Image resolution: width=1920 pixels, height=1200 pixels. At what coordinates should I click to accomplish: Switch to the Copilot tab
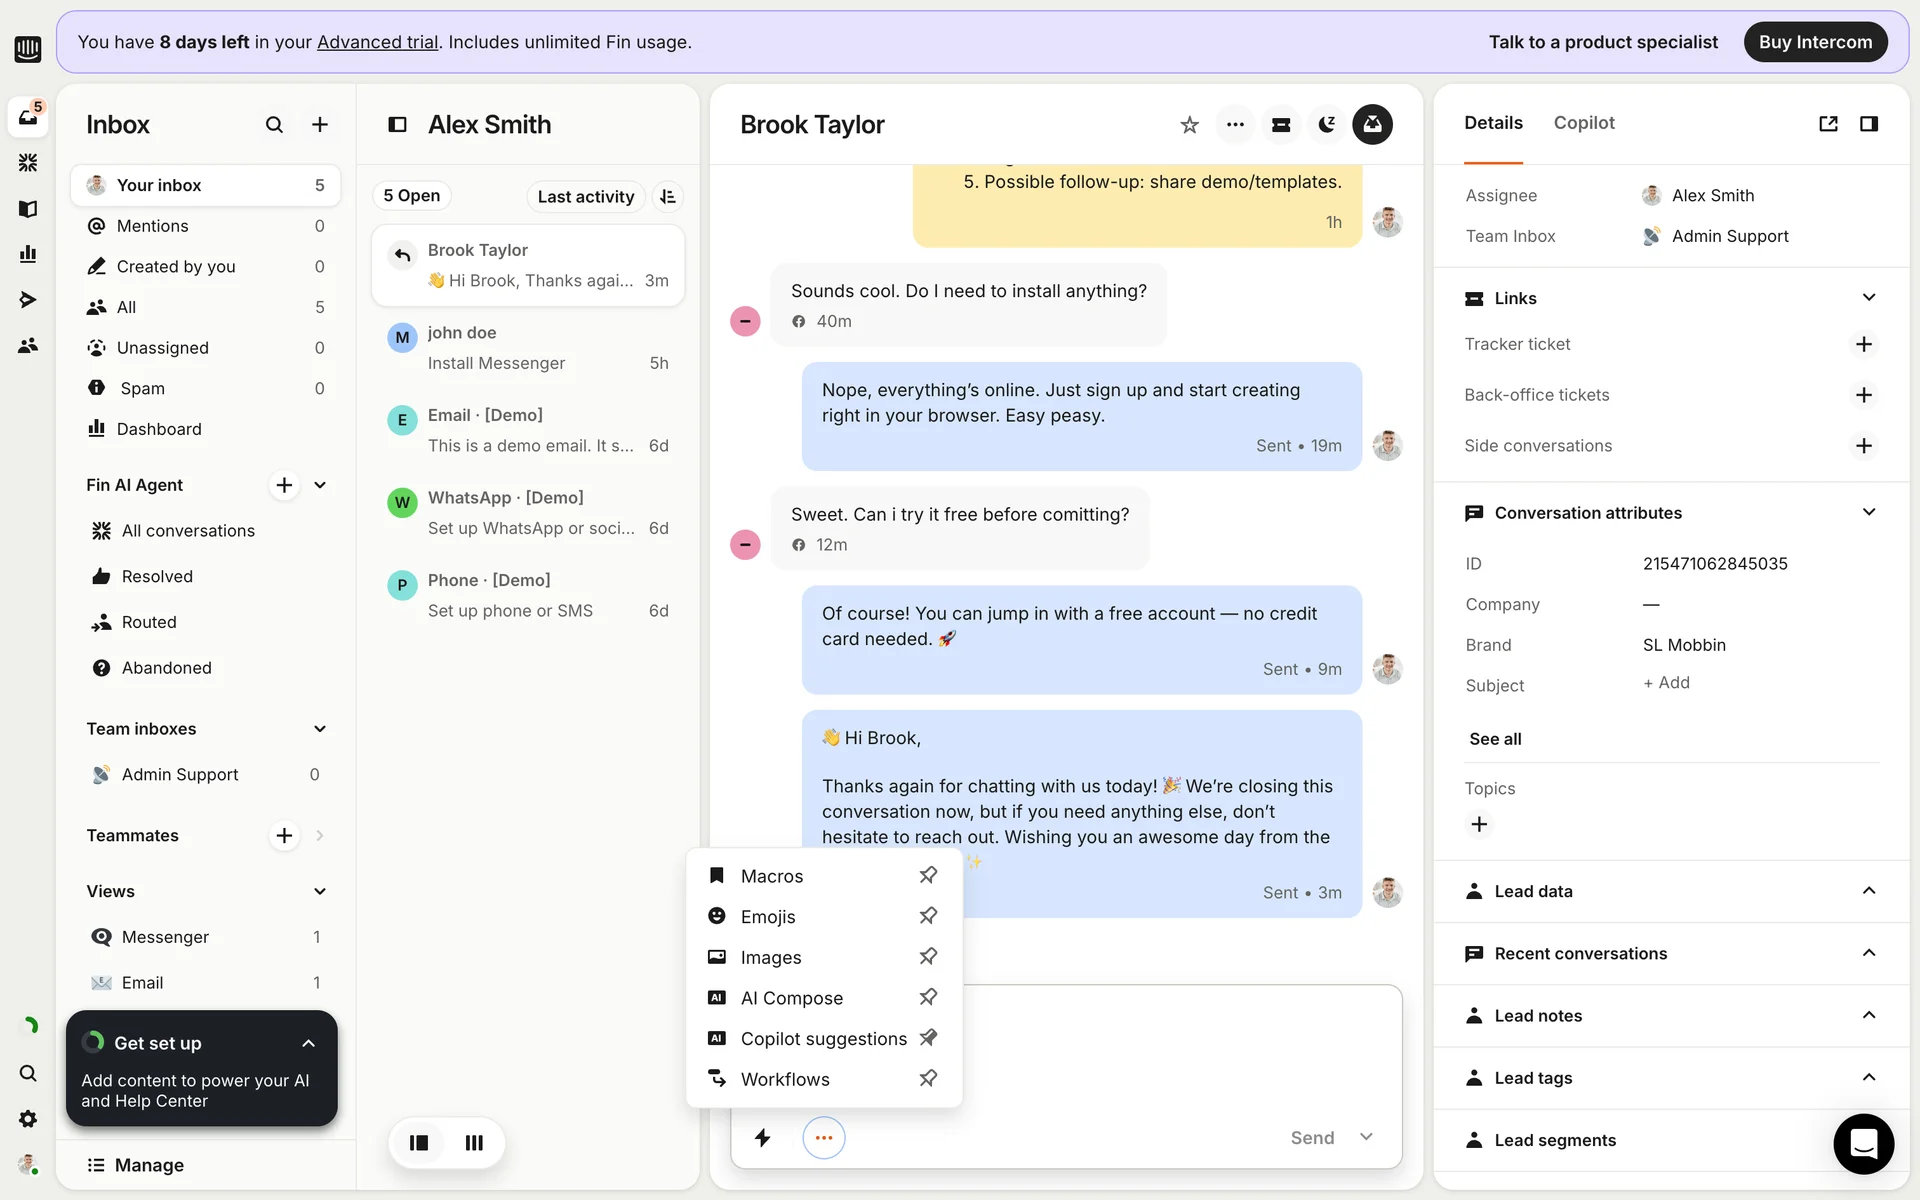1584,123
